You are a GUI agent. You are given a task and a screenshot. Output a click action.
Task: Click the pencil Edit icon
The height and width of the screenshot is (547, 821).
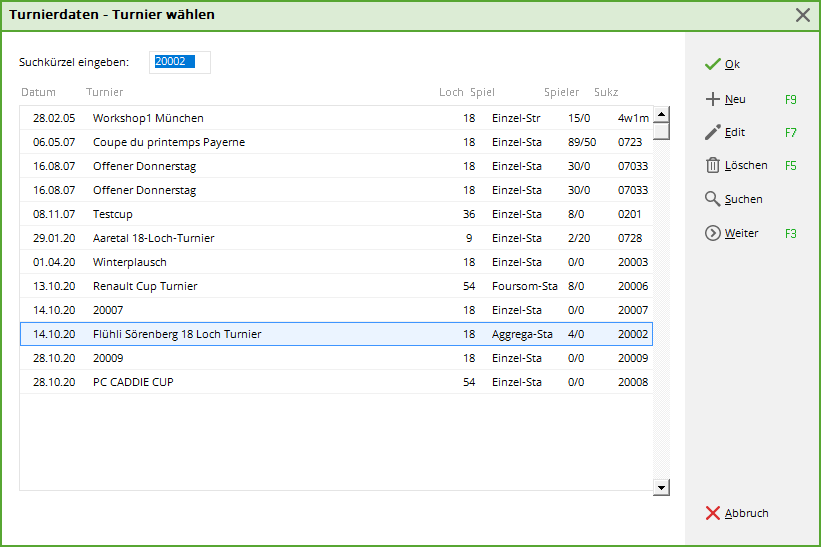click(712, 132)
